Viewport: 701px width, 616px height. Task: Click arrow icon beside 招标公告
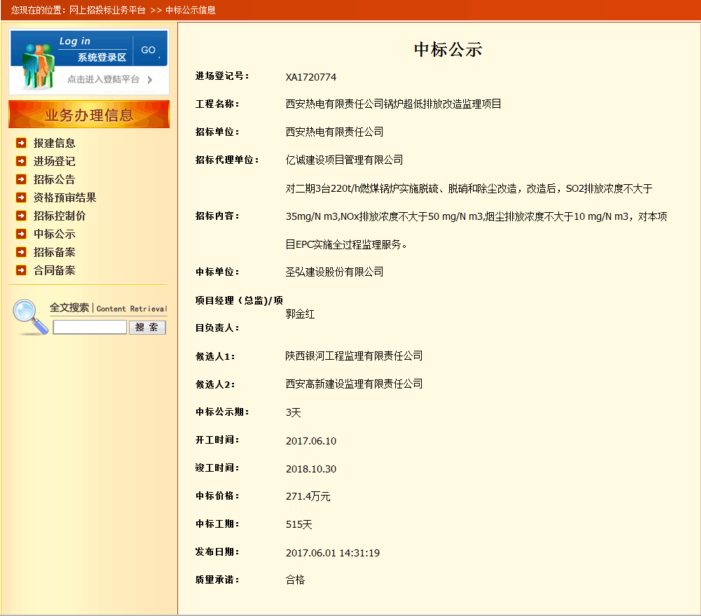pyautogui.click(x=21, y=179)
